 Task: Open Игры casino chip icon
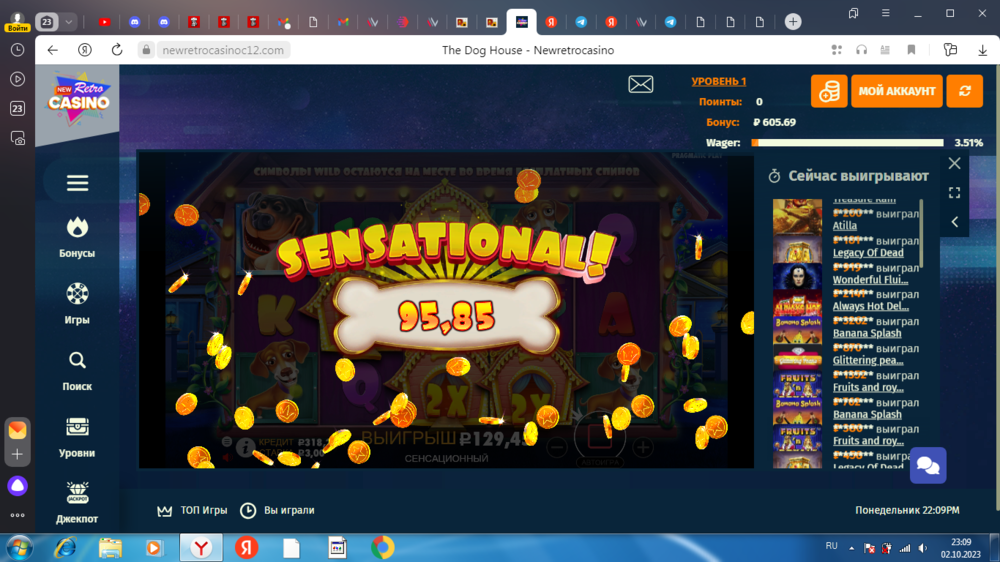77,294
